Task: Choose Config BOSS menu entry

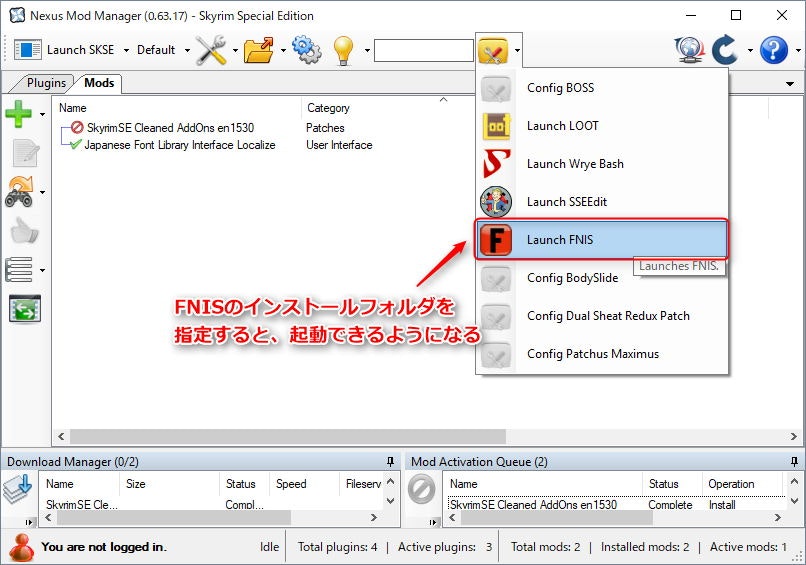Action: coord(601,88)
